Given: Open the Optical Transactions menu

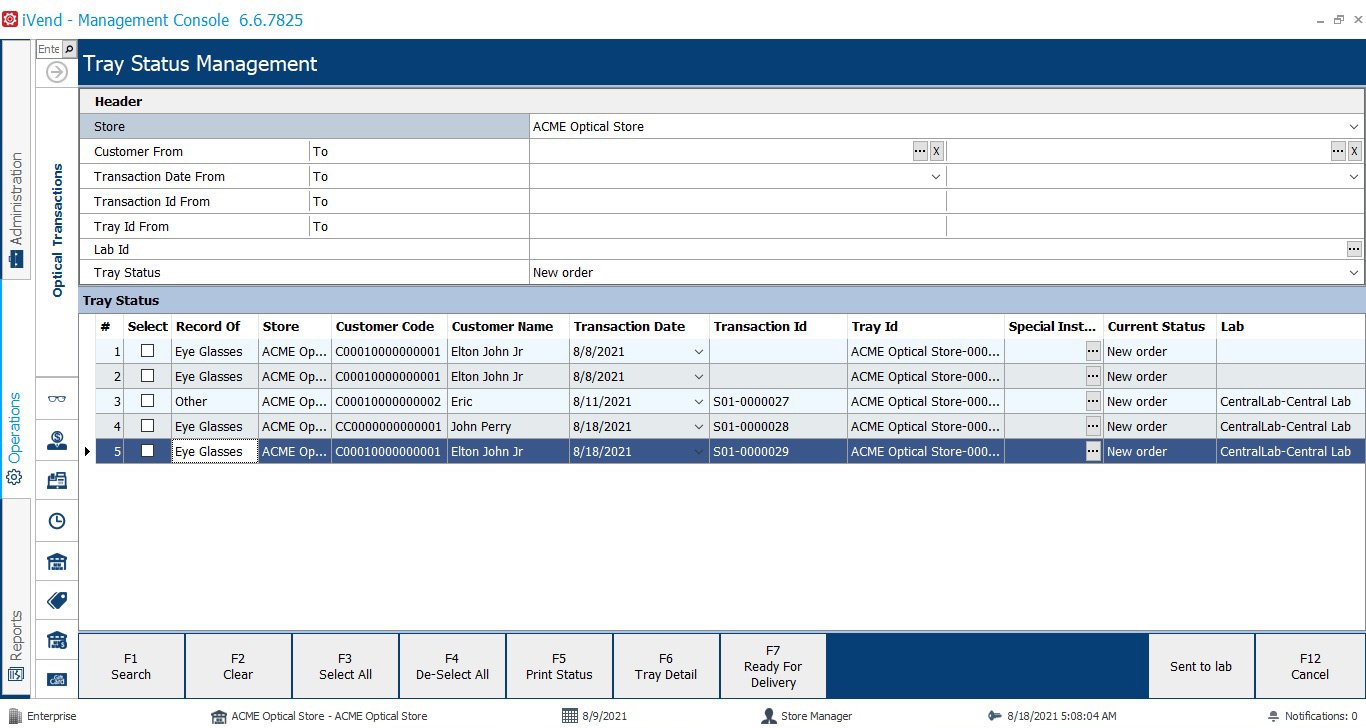Looking at the screenshot, I should coord(59,215).
